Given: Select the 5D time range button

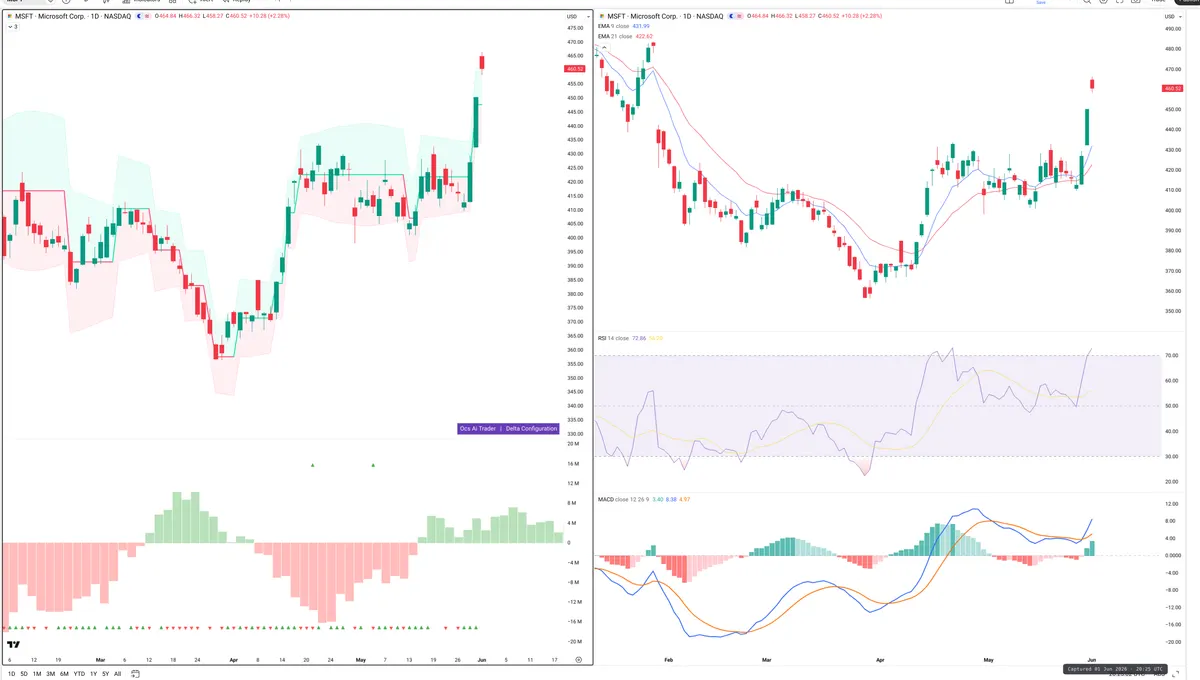Looking at the screenshot, I should (24, 674).
